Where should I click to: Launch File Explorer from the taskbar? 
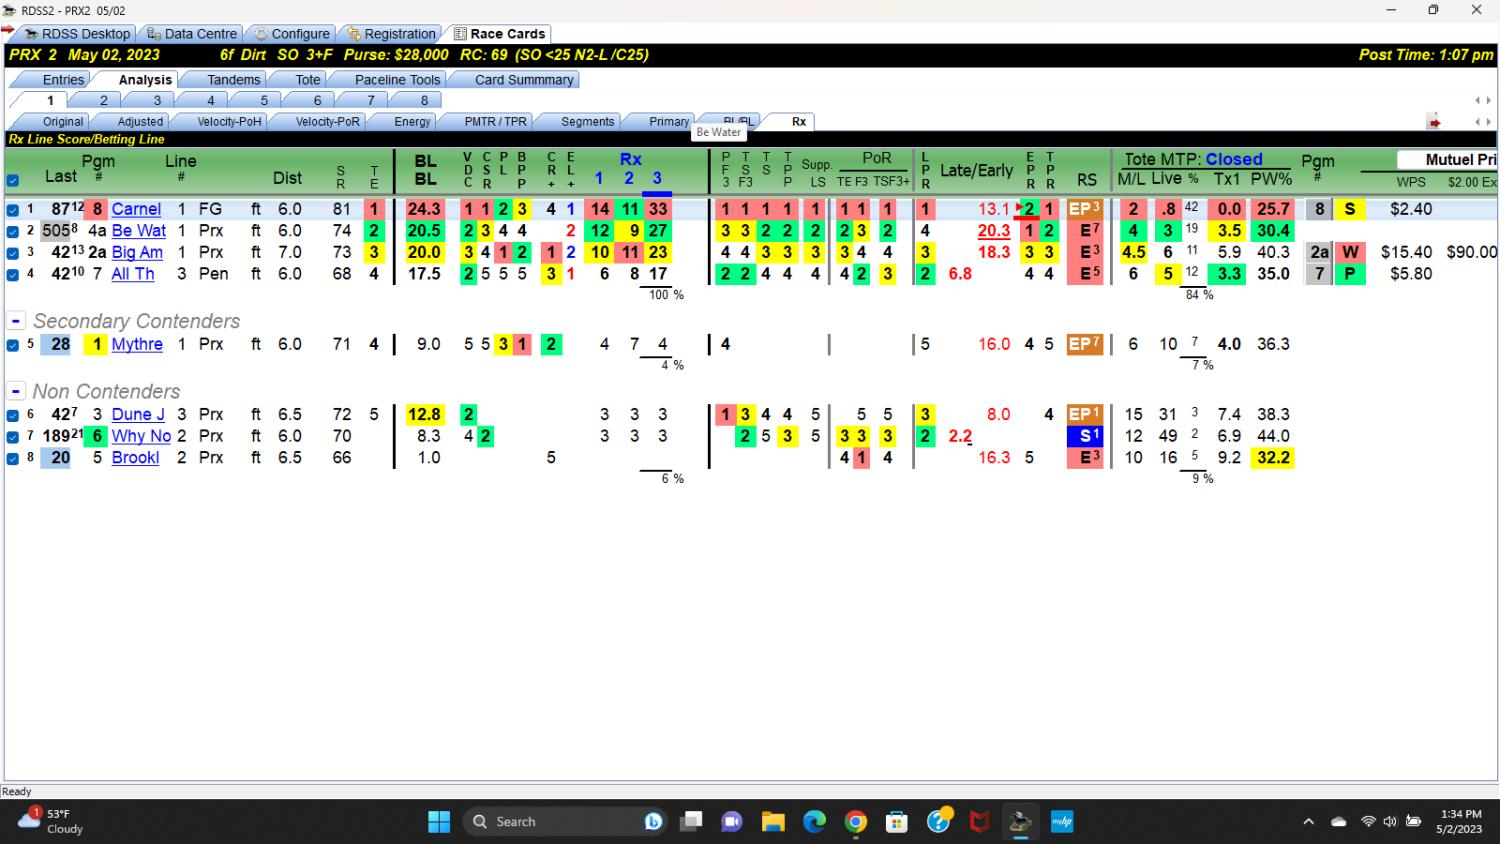[x=773, y=821]
